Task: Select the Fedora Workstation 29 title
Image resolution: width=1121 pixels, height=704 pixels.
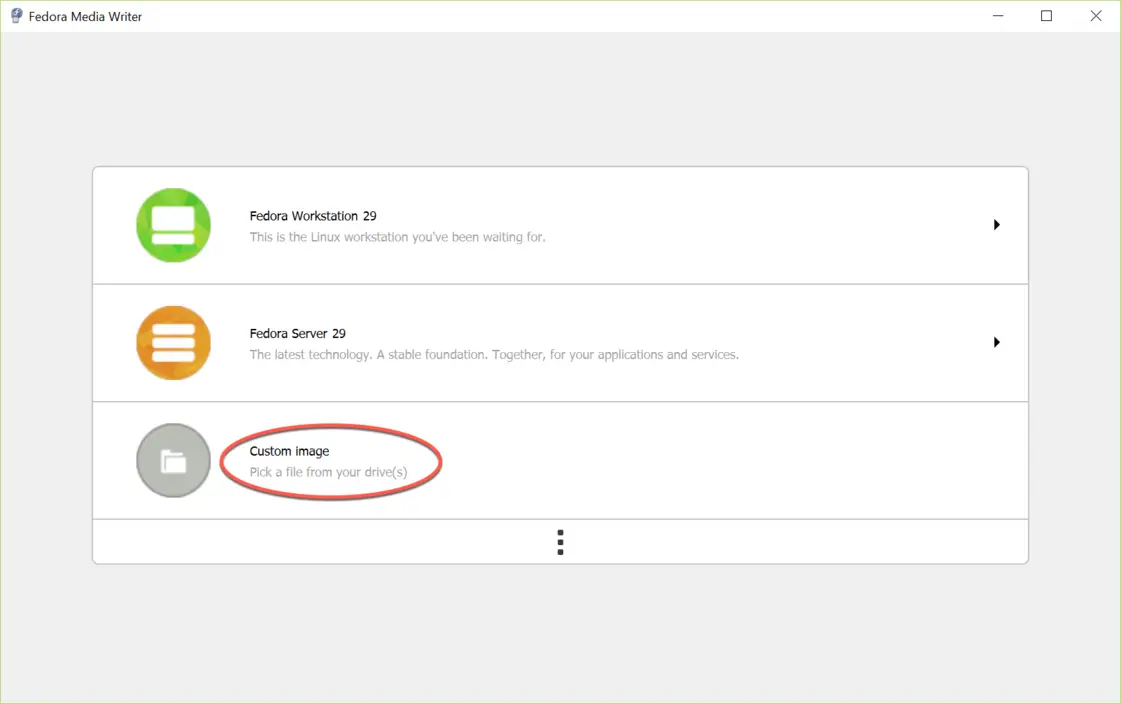Action: [x=312, y=216]
